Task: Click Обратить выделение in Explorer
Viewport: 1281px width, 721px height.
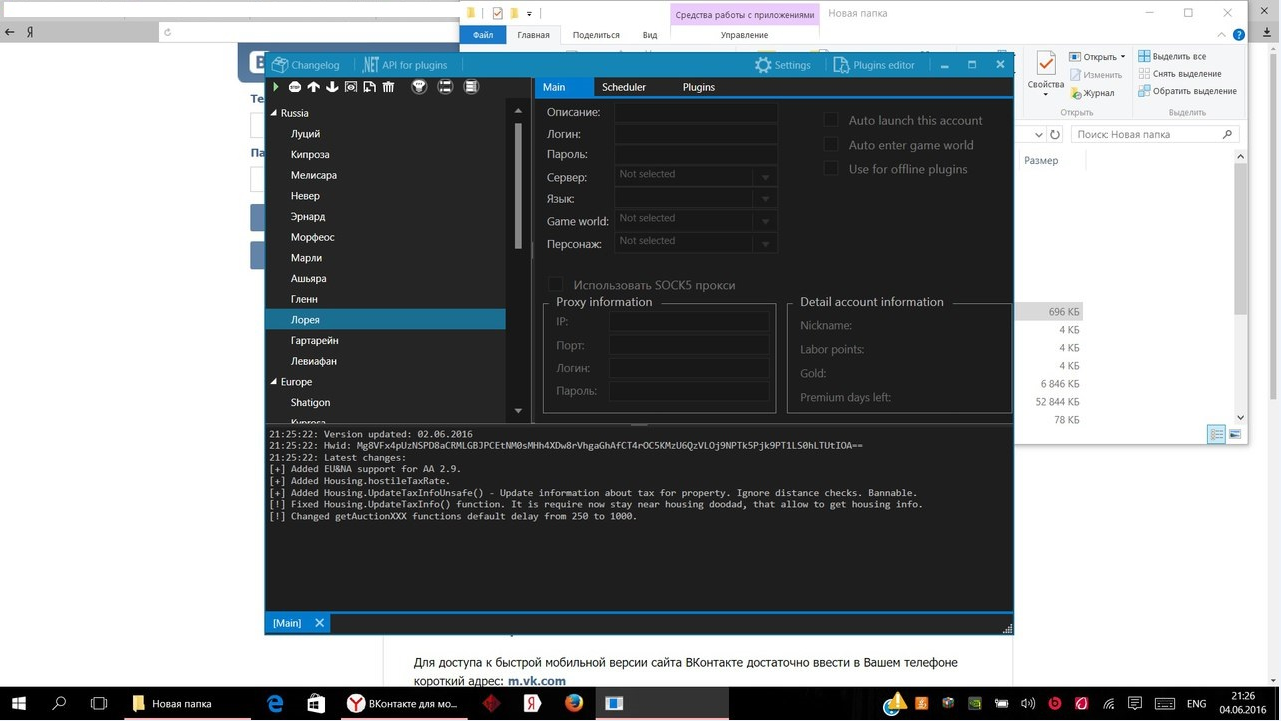Action: 1187,91
